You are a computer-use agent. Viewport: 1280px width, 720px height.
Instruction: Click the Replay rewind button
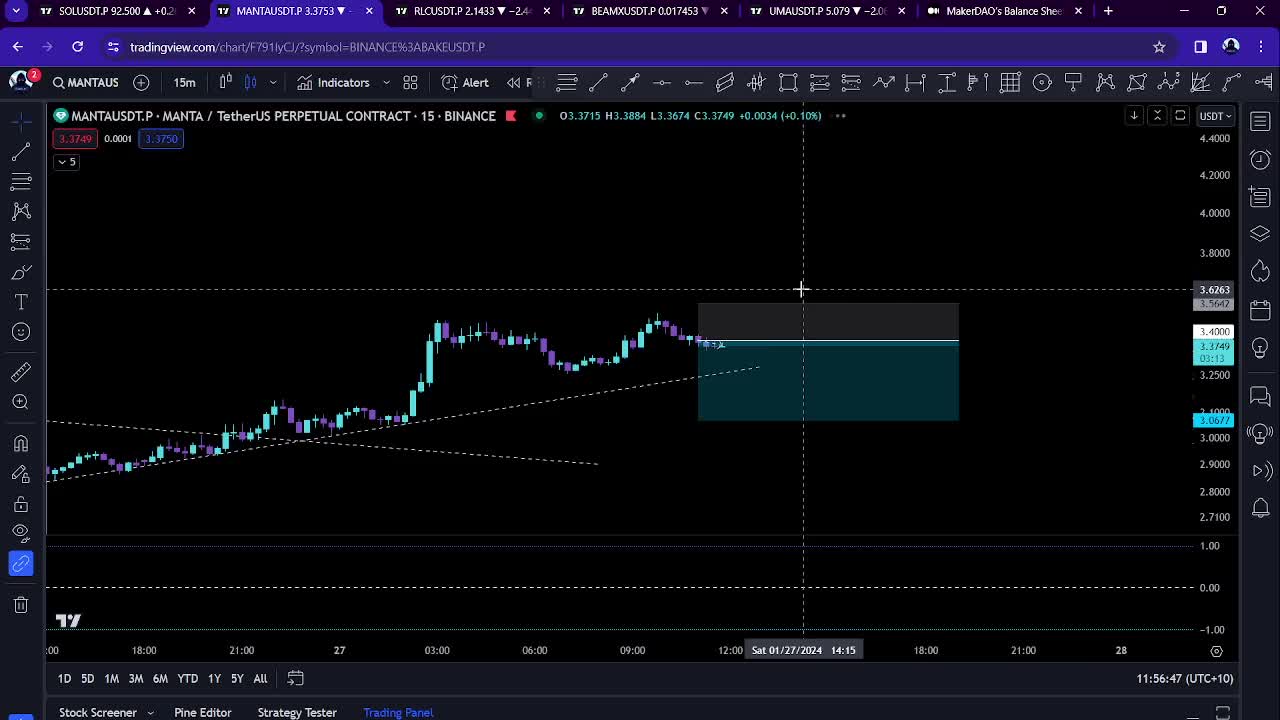(x=513, y=82)
